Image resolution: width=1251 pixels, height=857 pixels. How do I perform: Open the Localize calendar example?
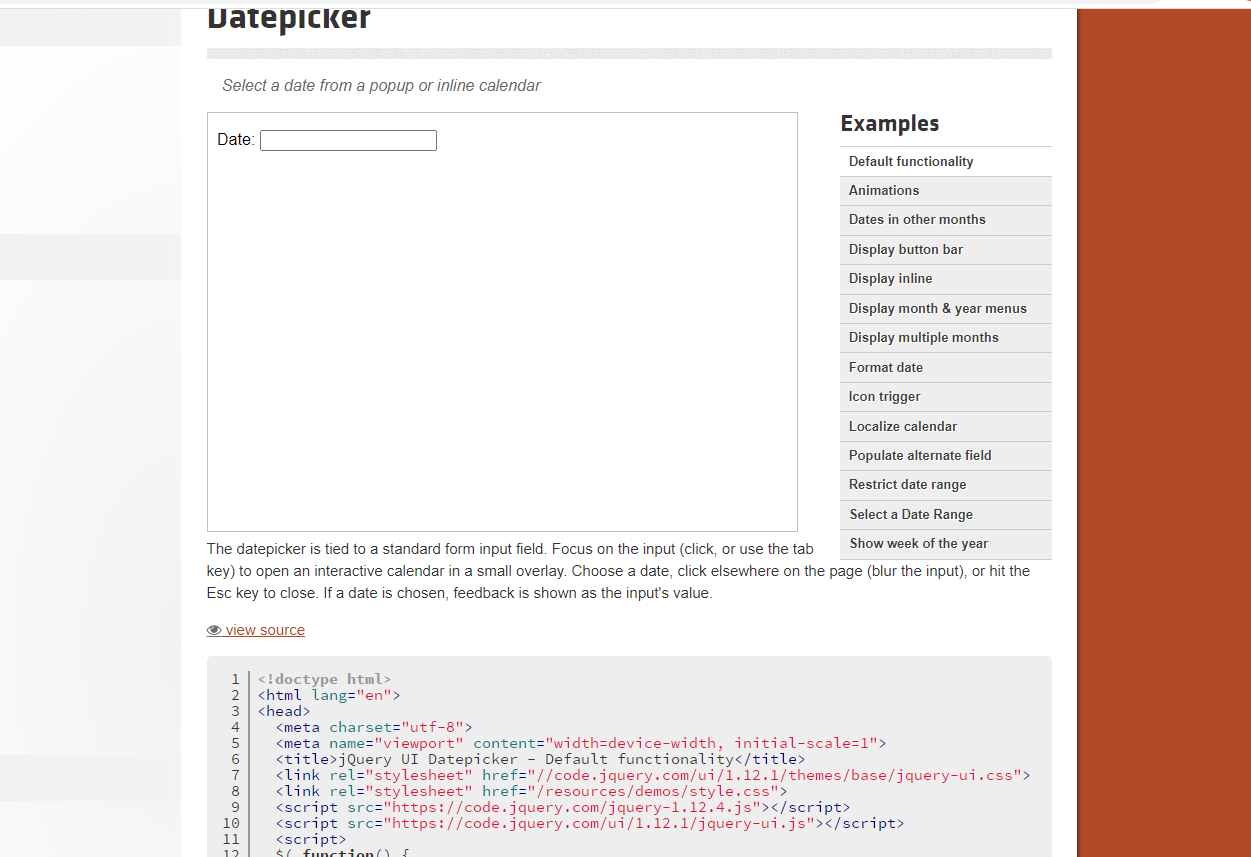click(946, 426)
